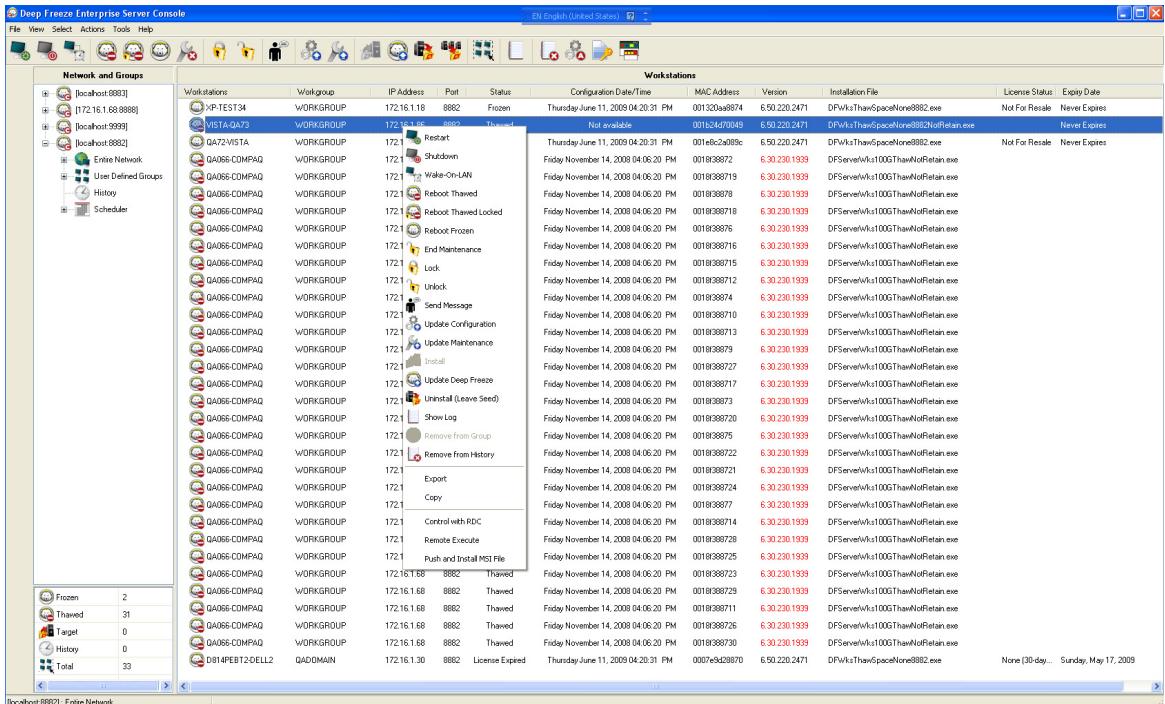Image resolution: width=1165 pixels, height=704 pixels.
Task: Choose Send Message in the context menu
Action: pos(464,305)
